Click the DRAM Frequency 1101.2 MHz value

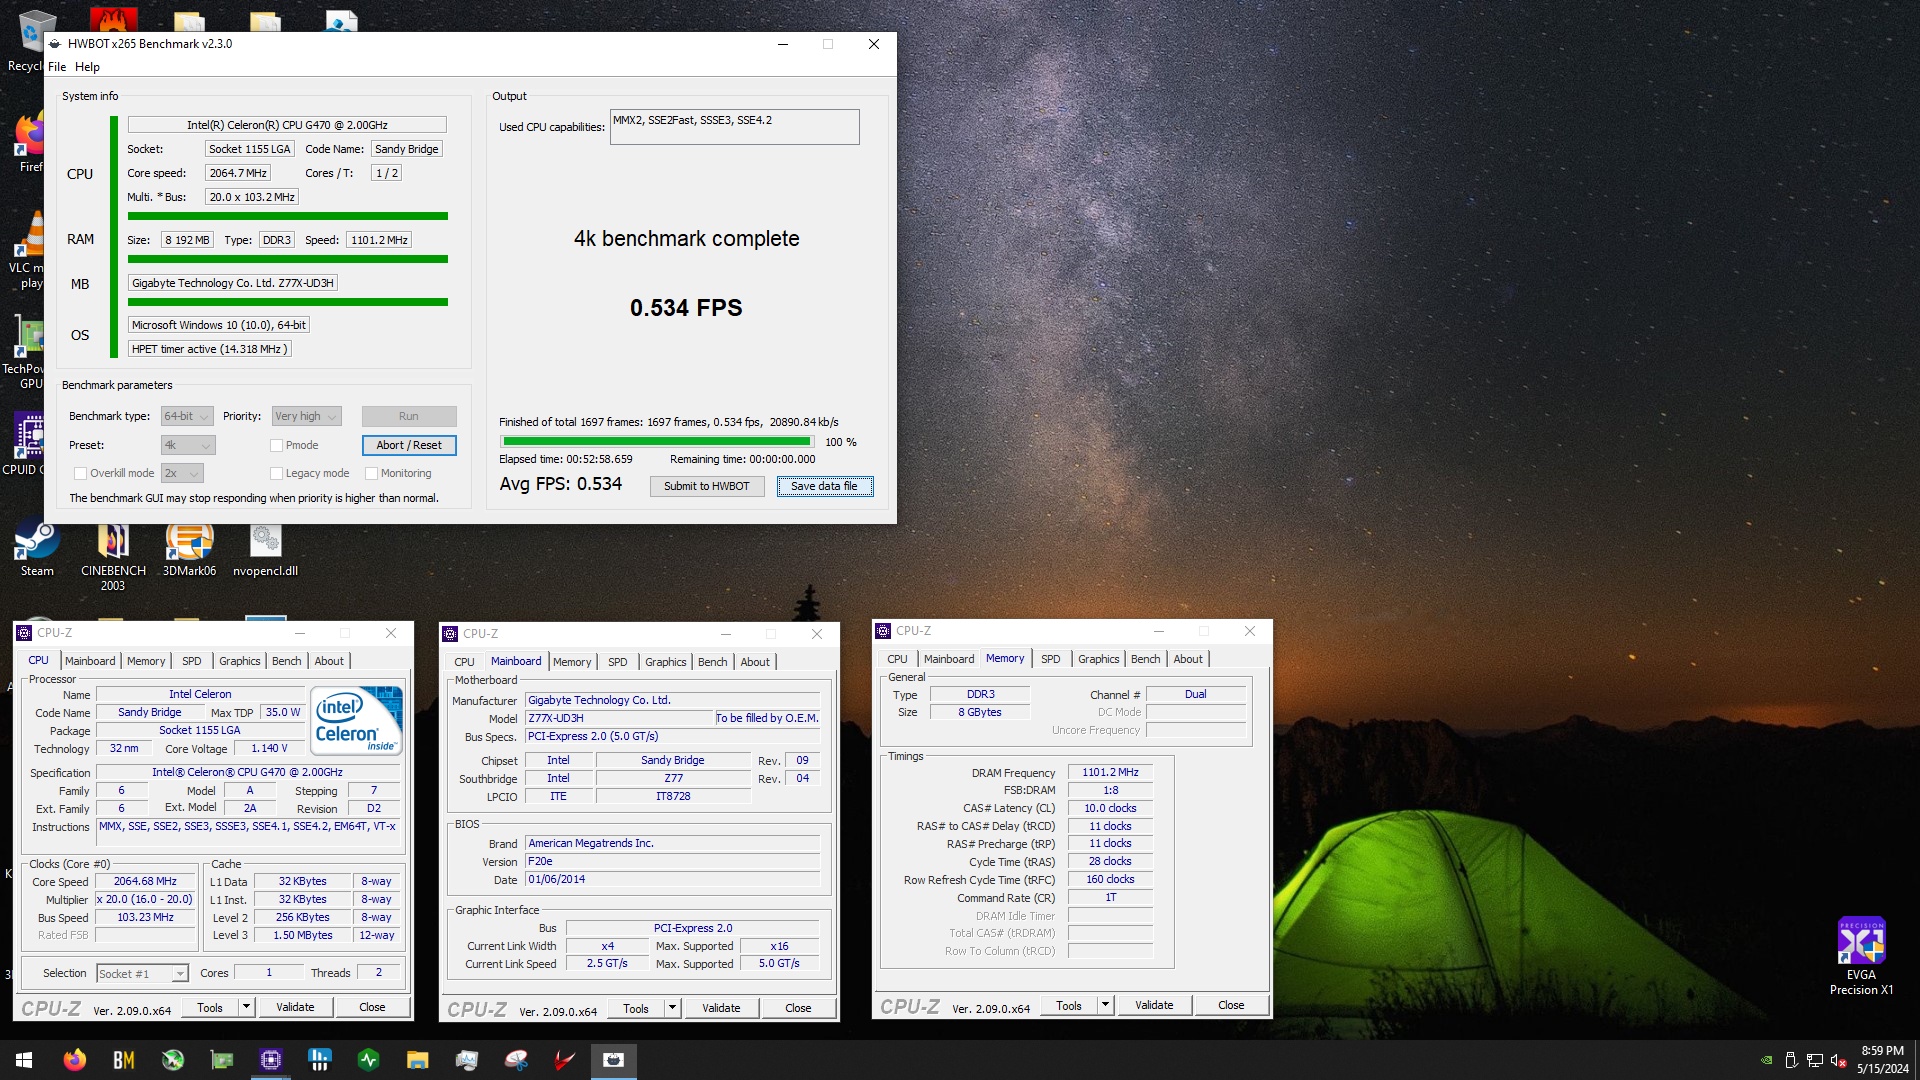[1110, 773]
